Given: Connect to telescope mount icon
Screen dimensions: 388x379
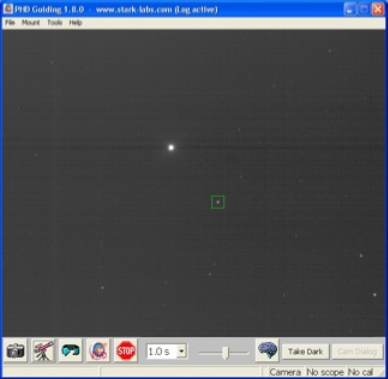Looking at the screenshot, I should pyautogui.click(x=43, y=351).
